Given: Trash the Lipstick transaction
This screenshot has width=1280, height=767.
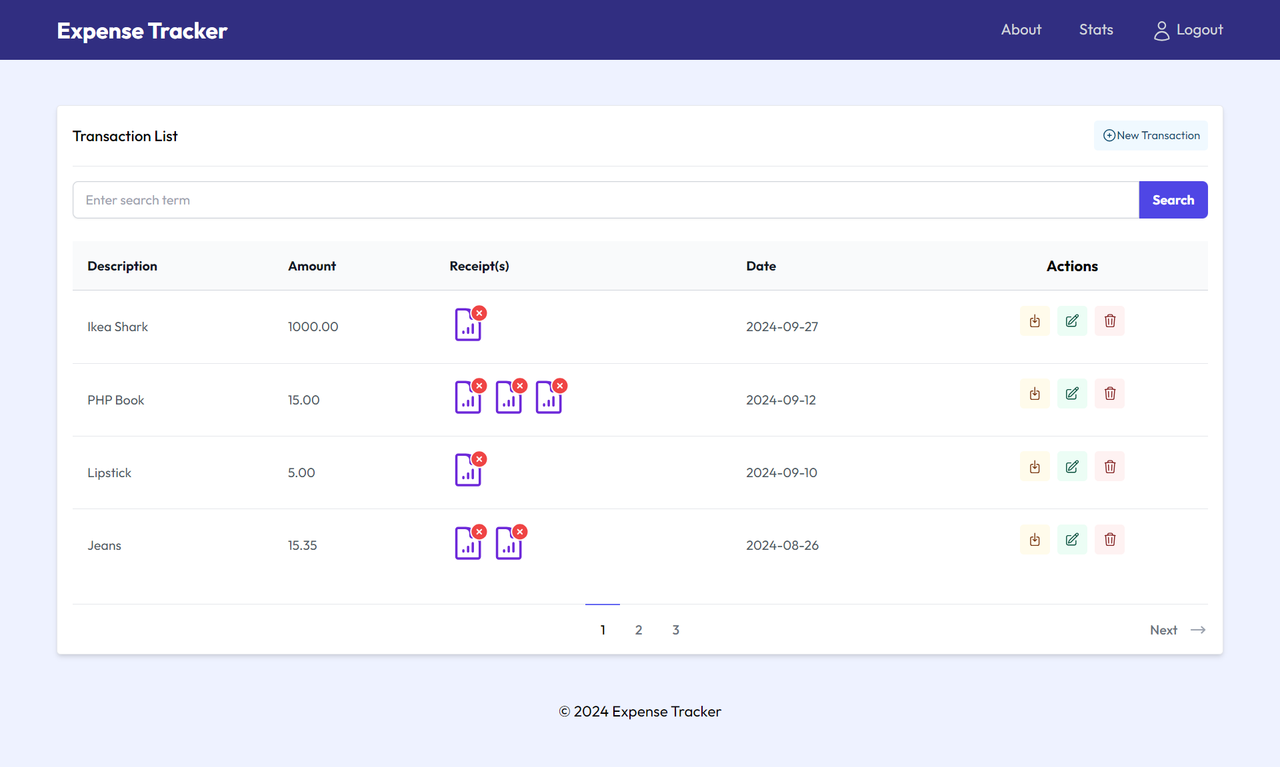Looking at the screenshot, I should click(1109, 466).
